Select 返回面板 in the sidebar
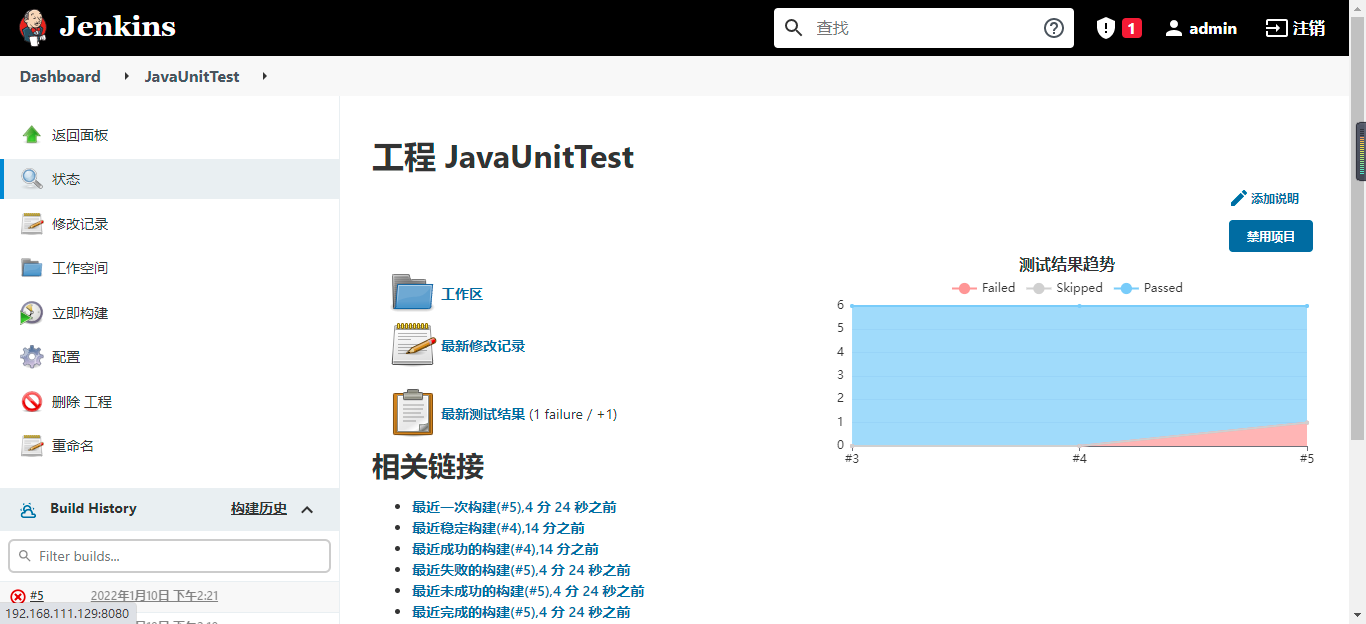Screen dimensions: 1366x624 pos(80,135)
